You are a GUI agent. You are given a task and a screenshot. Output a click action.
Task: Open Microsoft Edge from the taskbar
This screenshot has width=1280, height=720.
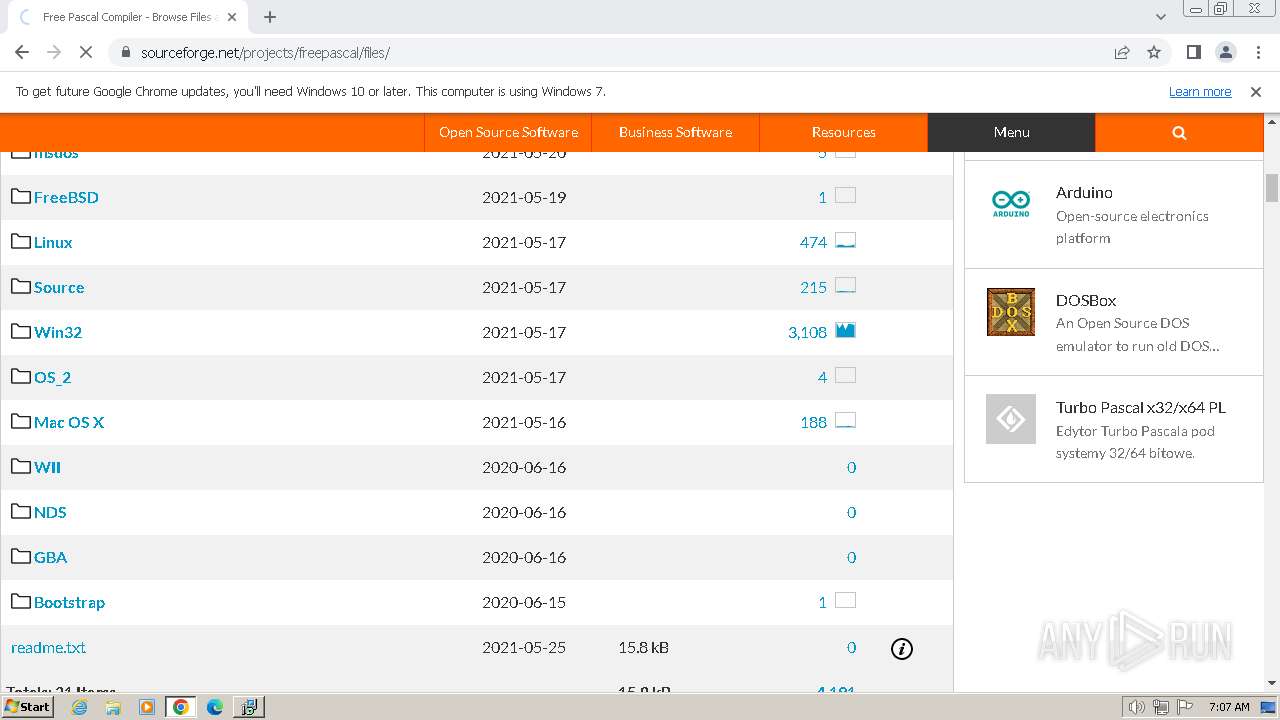click(x=214, y=707)
